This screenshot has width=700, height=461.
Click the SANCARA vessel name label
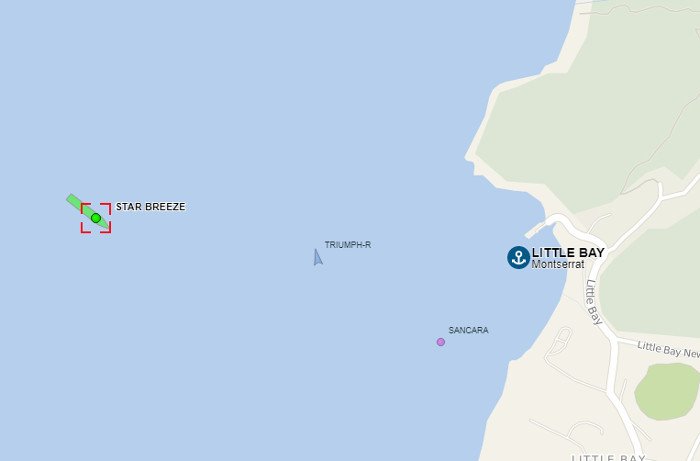pos(468,330)
